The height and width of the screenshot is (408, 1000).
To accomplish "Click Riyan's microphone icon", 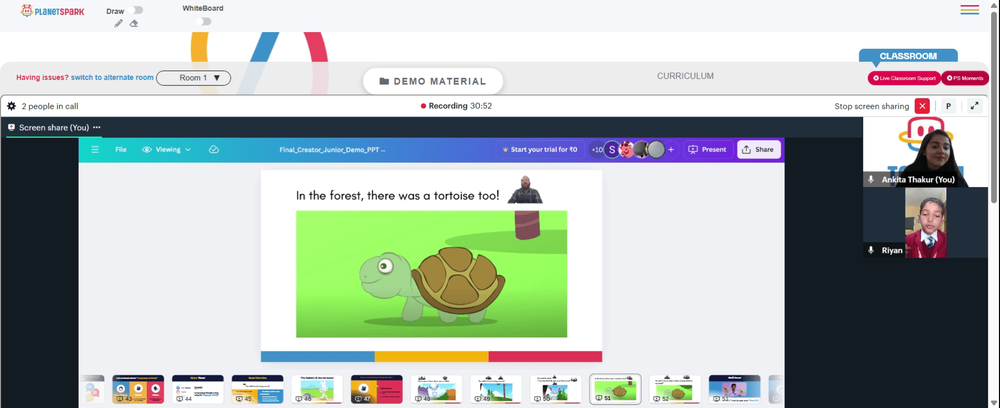I will 871,251.
